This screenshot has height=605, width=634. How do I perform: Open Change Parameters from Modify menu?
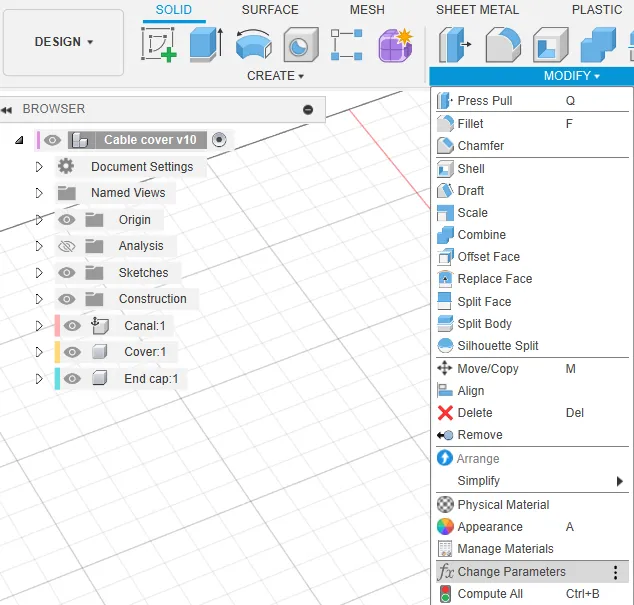[x=532, y=572]
